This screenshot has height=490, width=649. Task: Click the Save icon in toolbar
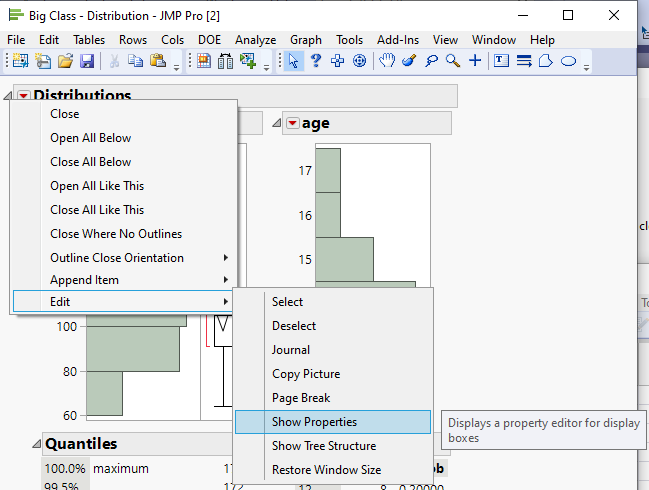87,61
